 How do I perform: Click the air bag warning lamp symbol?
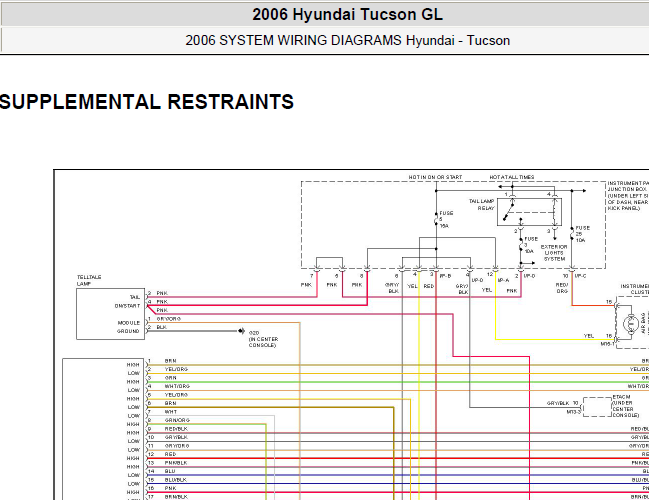(630, 324)
